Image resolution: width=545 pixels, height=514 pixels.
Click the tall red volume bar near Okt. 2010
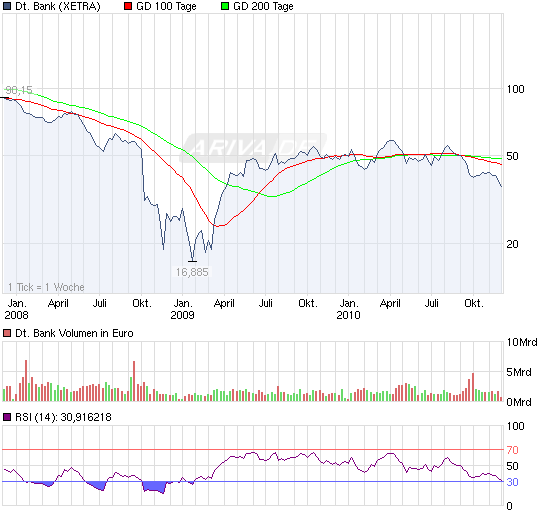tap(473, 387)
